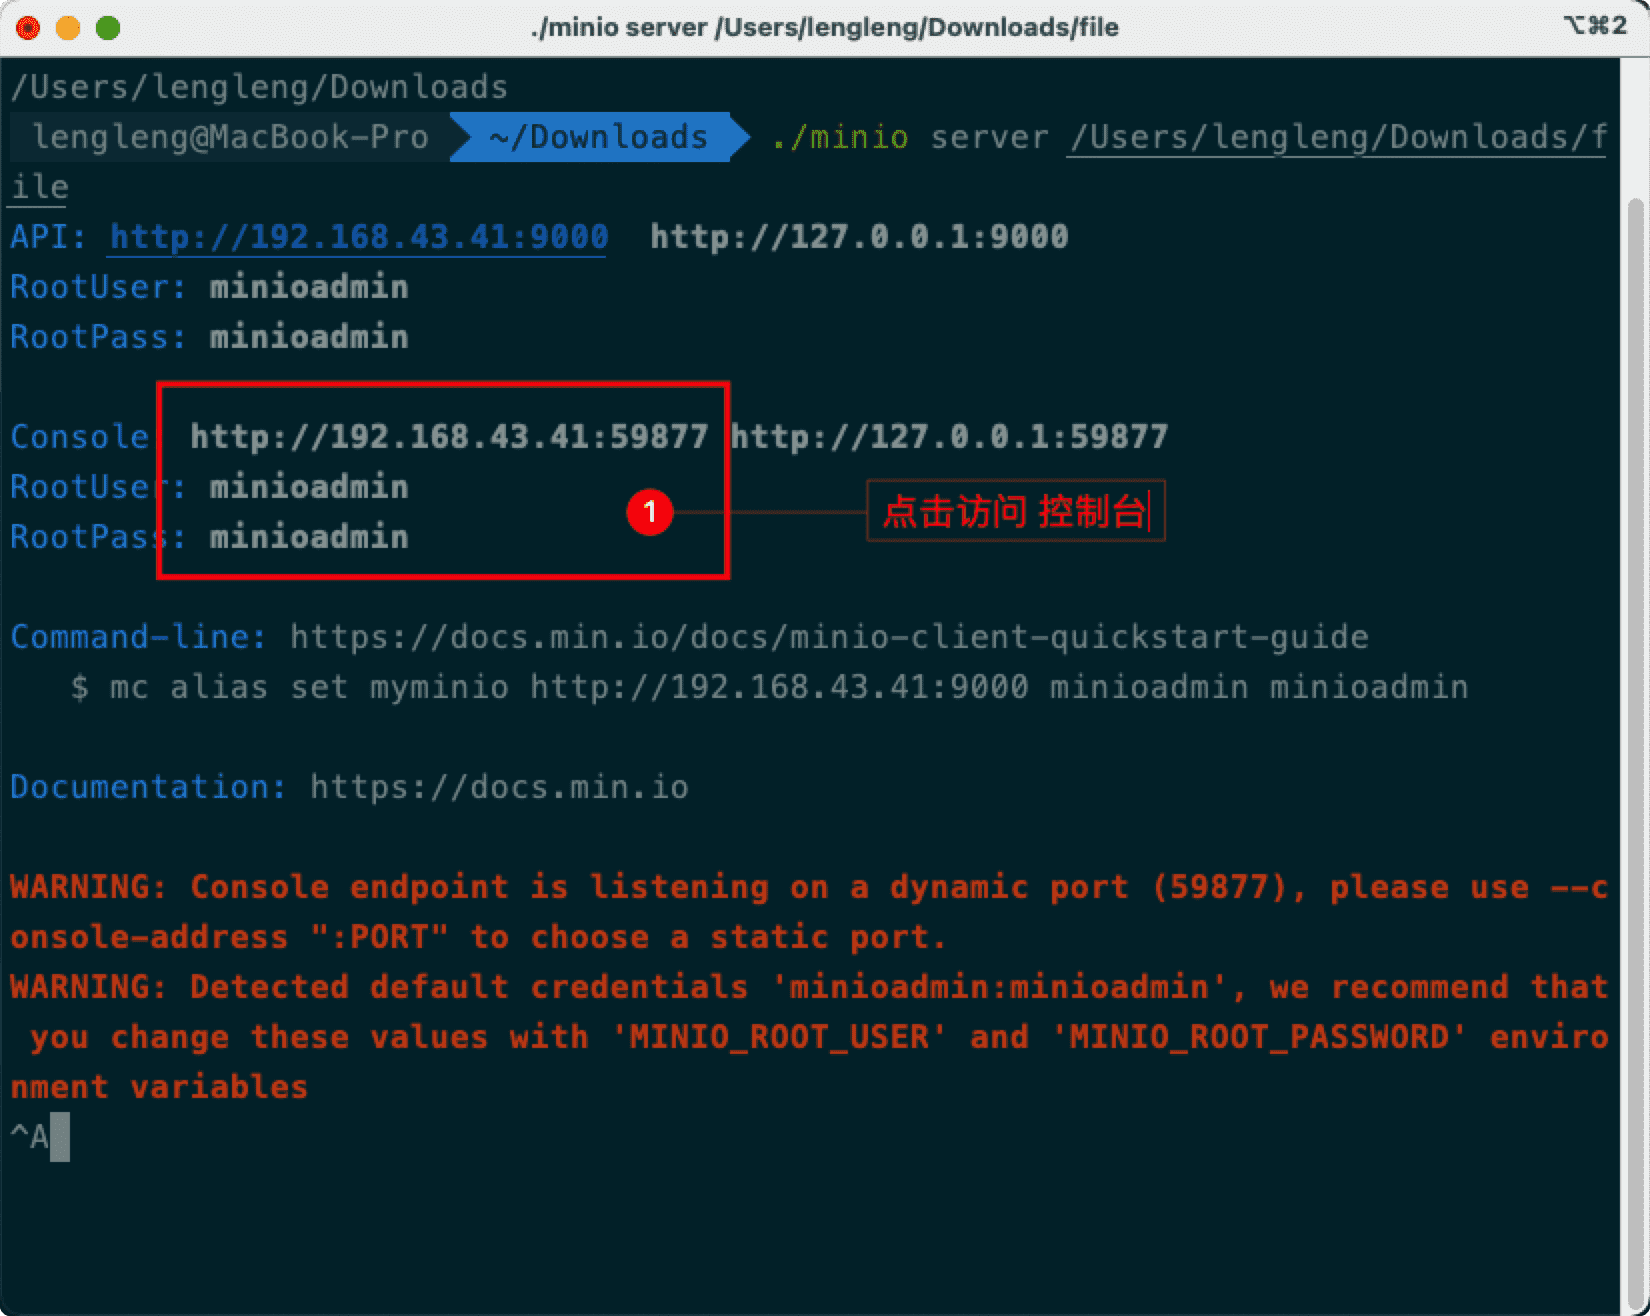Image resolution: width=1650 pixels, height=1316 pixels.
Task: Click the 'API:' label
Action: point(49,237)
